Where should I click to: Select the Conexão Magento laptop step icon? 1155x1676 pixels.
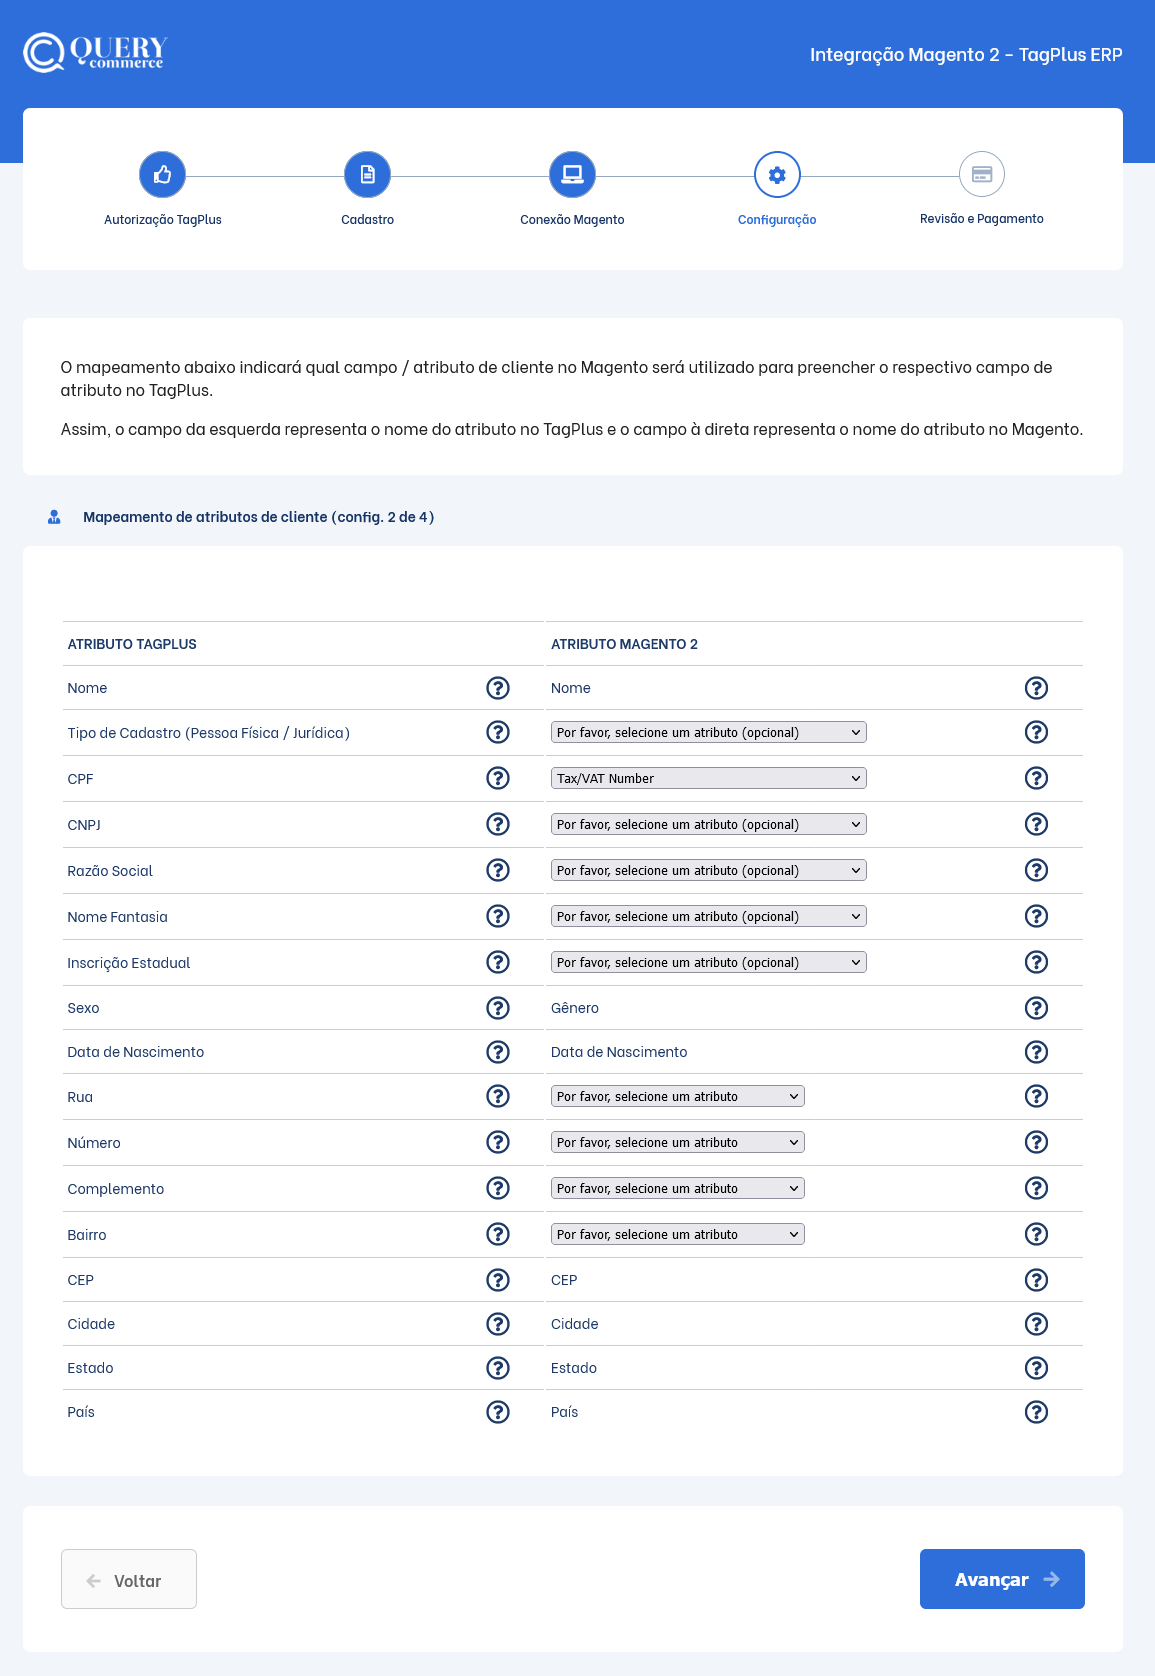572,175
